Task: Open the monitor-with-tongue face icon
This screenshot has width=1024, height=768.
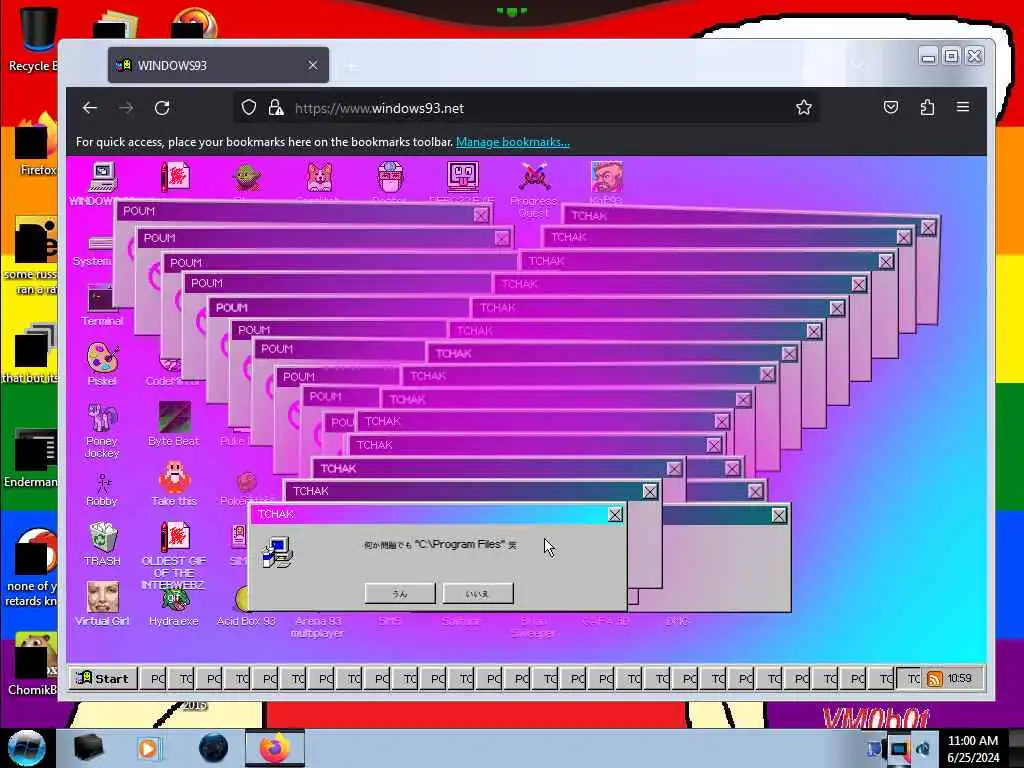Action: tap(462, 178)
